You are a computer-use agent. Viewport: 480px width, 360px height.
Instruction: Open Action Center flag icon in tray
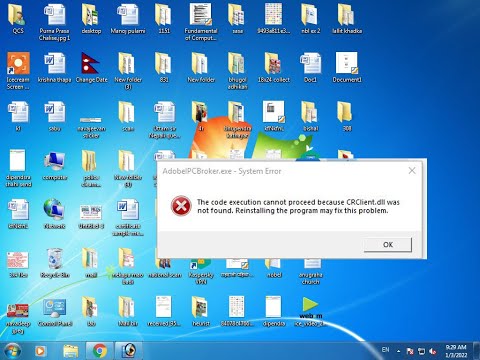pos(410,351)
